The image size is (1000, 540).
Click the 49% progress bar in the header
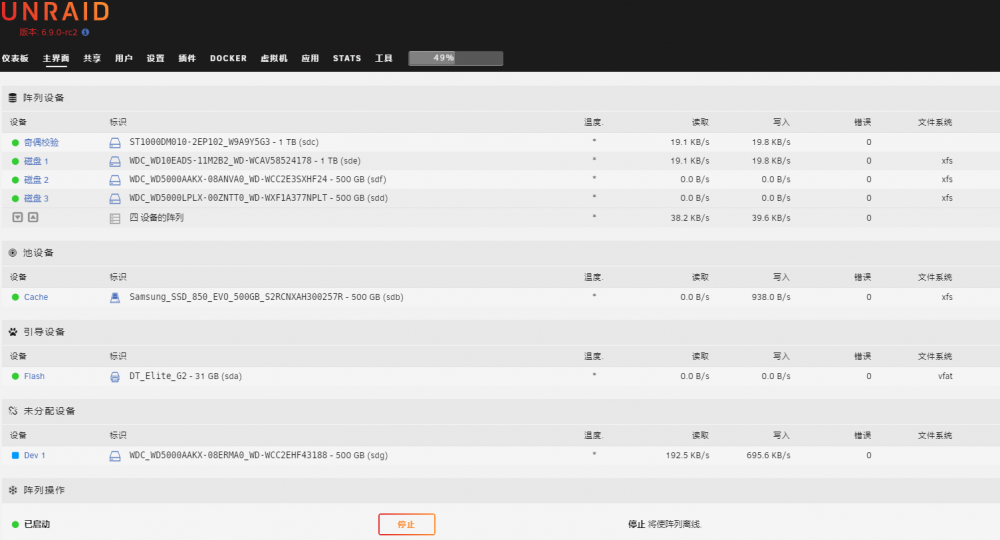point(455,58)
